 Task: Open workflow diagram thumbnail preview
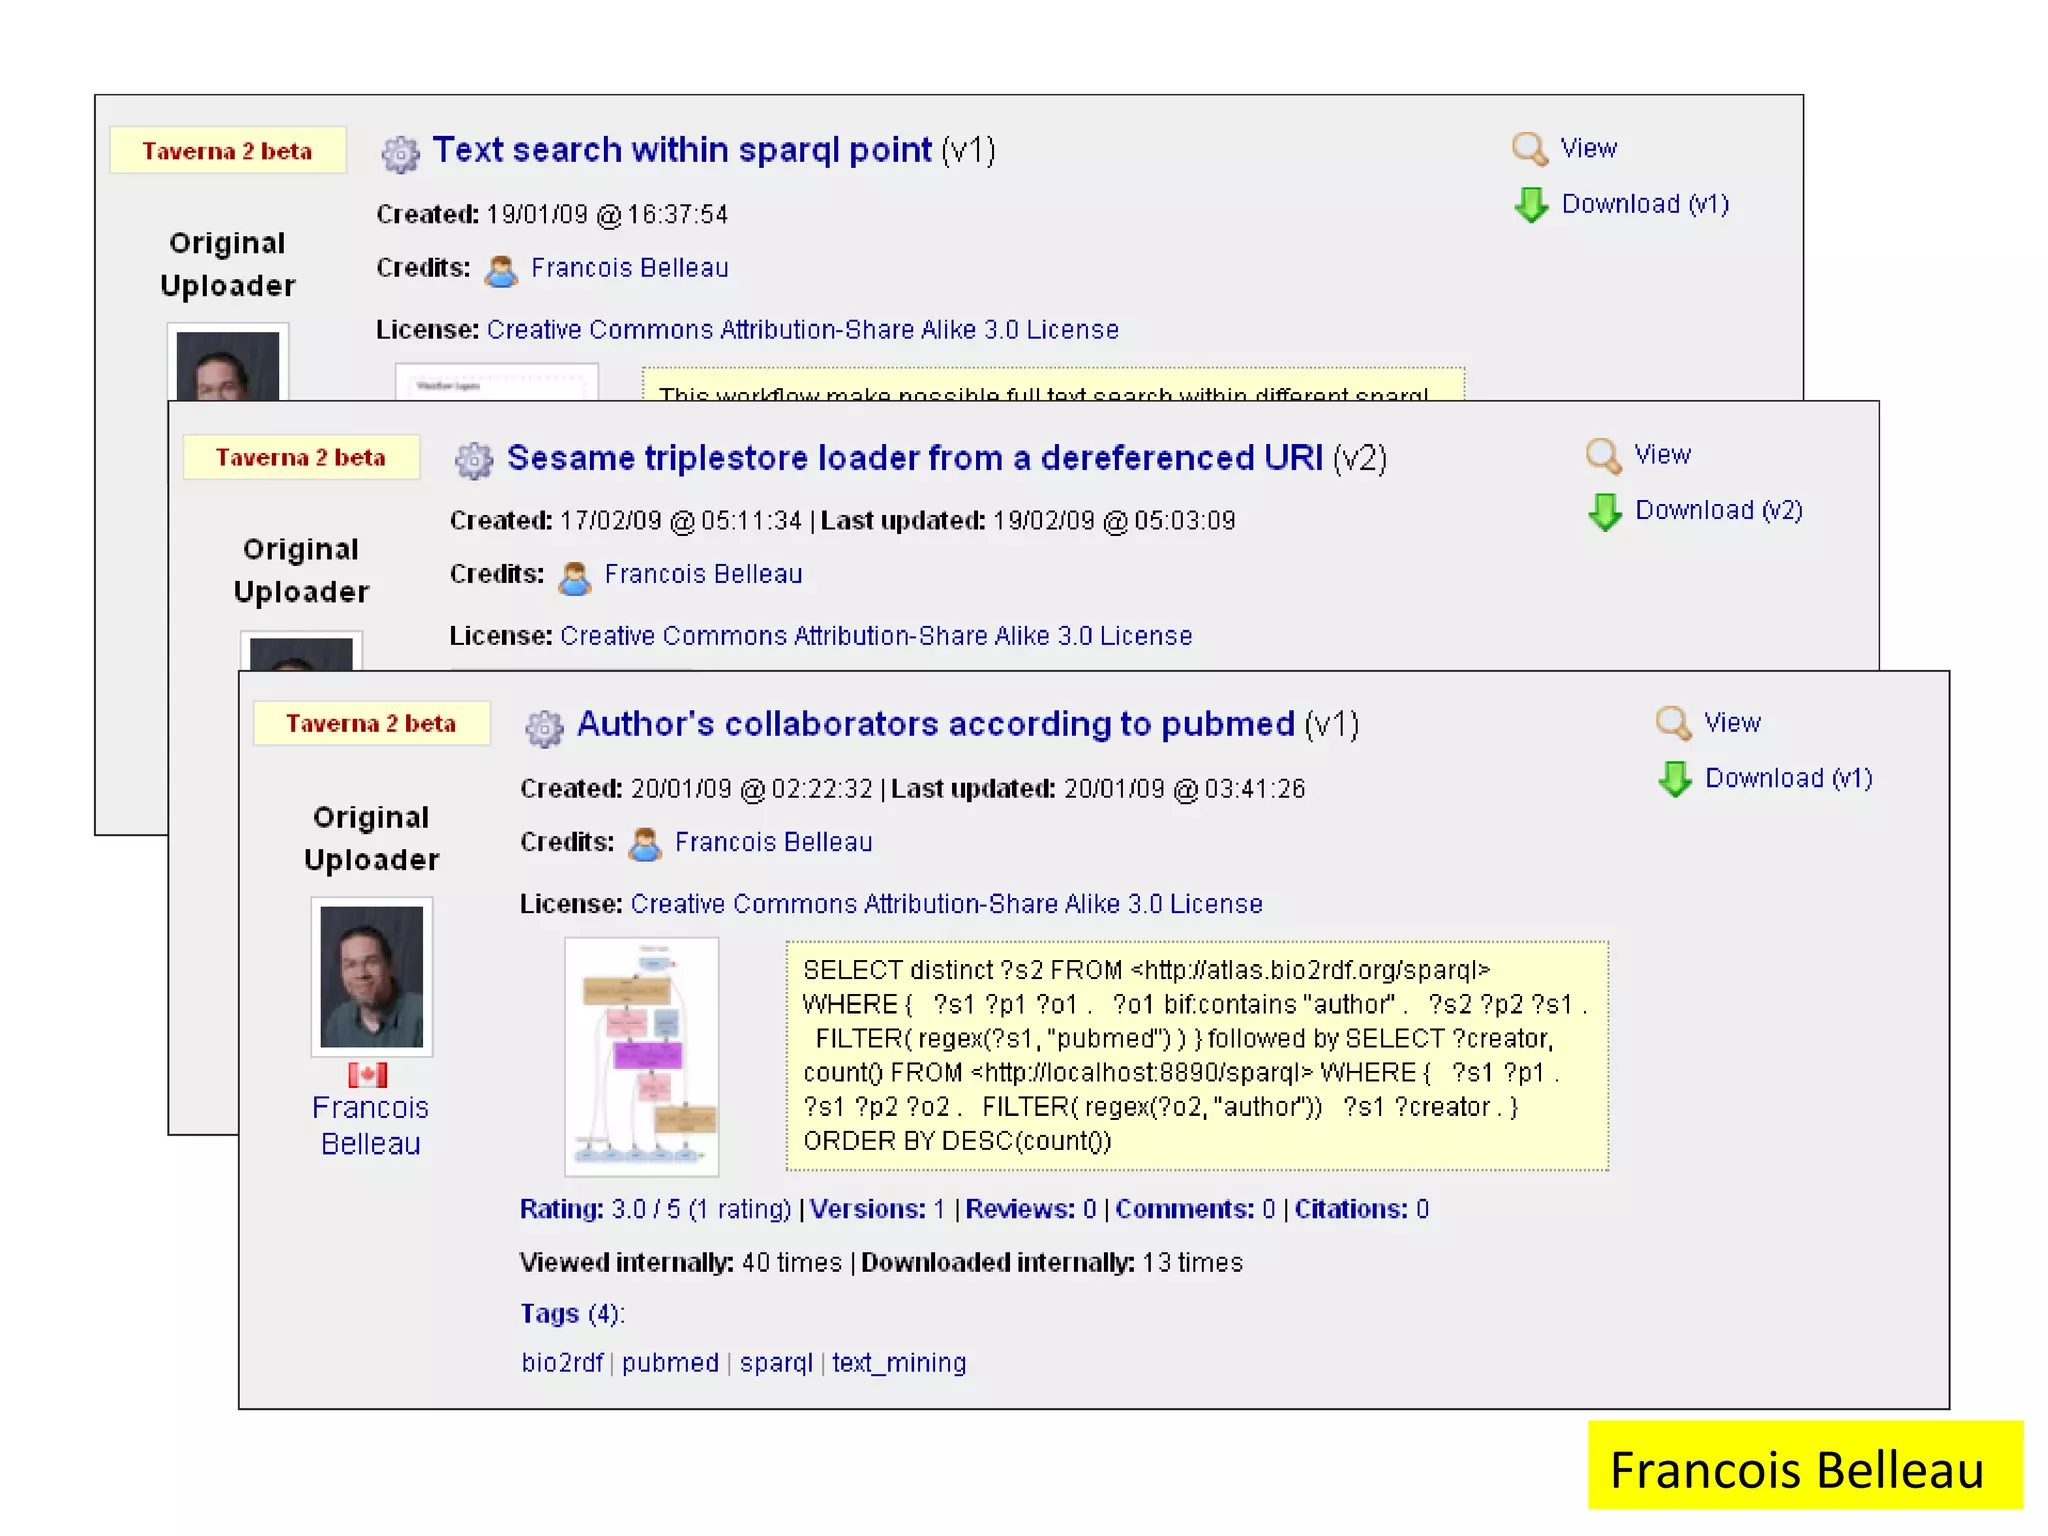pos(642,1056)
